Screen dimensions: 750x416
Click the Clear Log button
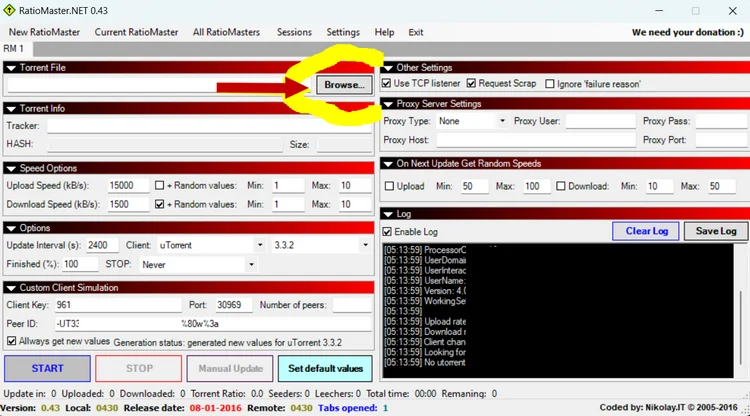click(646, 231)
